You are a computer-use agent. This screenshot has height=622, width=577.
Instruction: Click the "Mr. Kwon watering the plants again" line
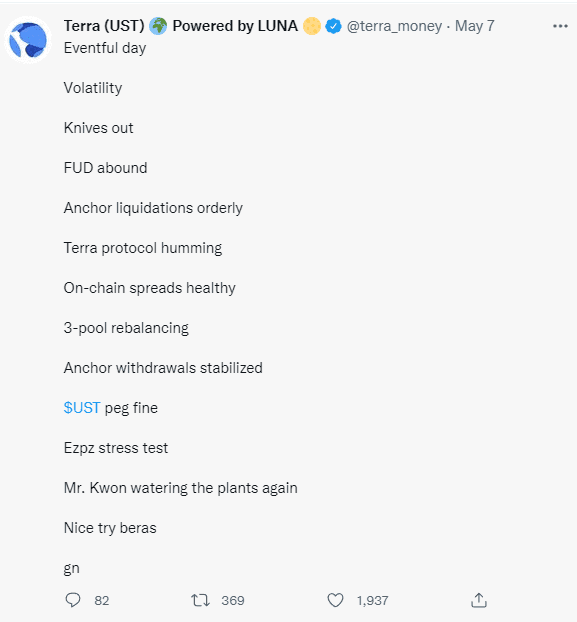(x=180, y=488)
